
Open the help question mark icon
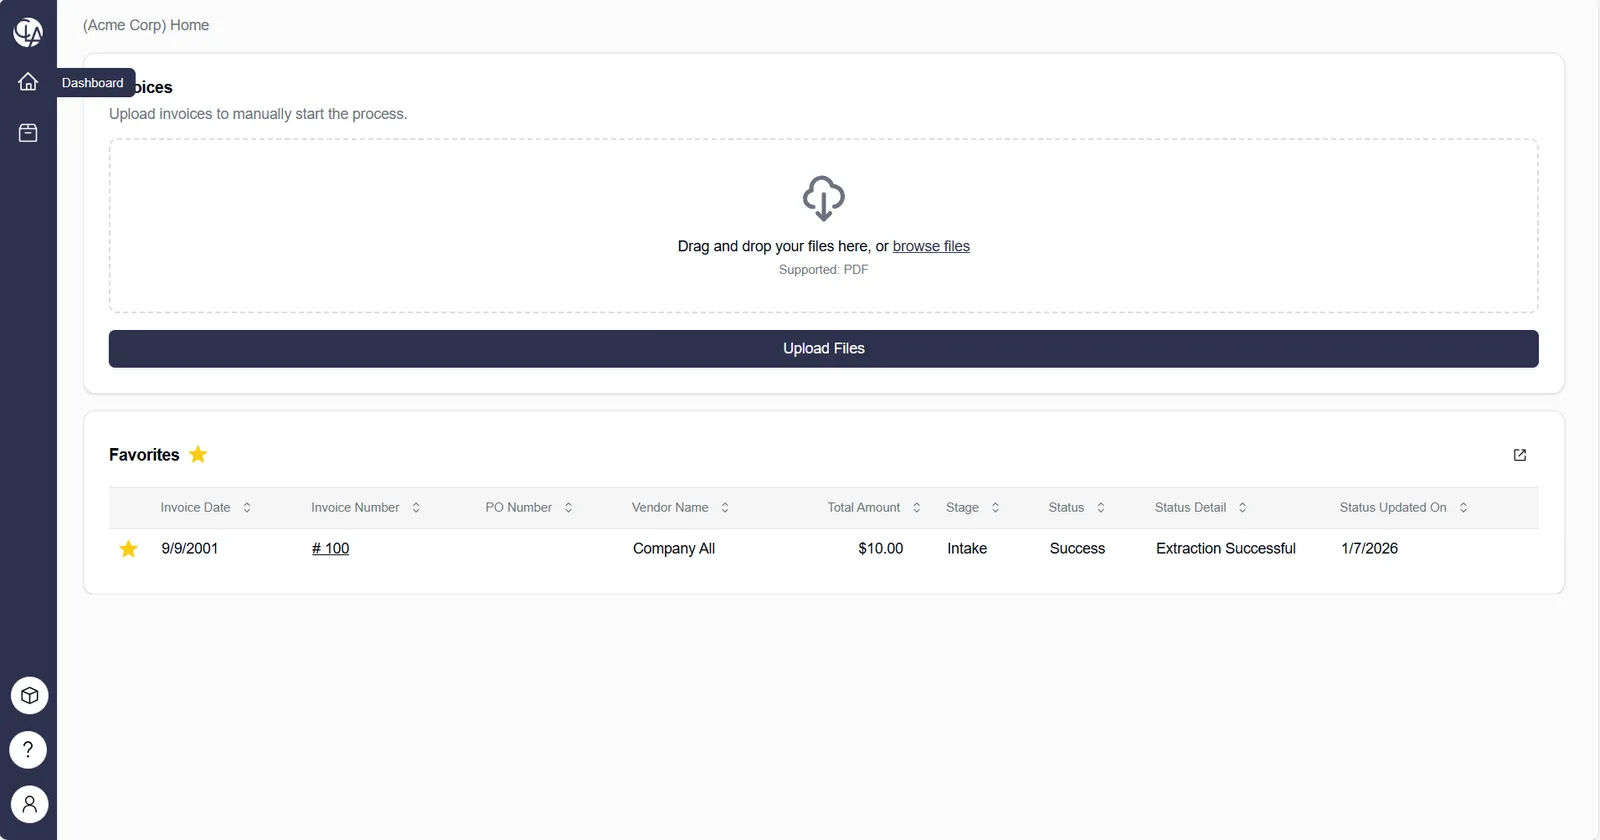28,750
